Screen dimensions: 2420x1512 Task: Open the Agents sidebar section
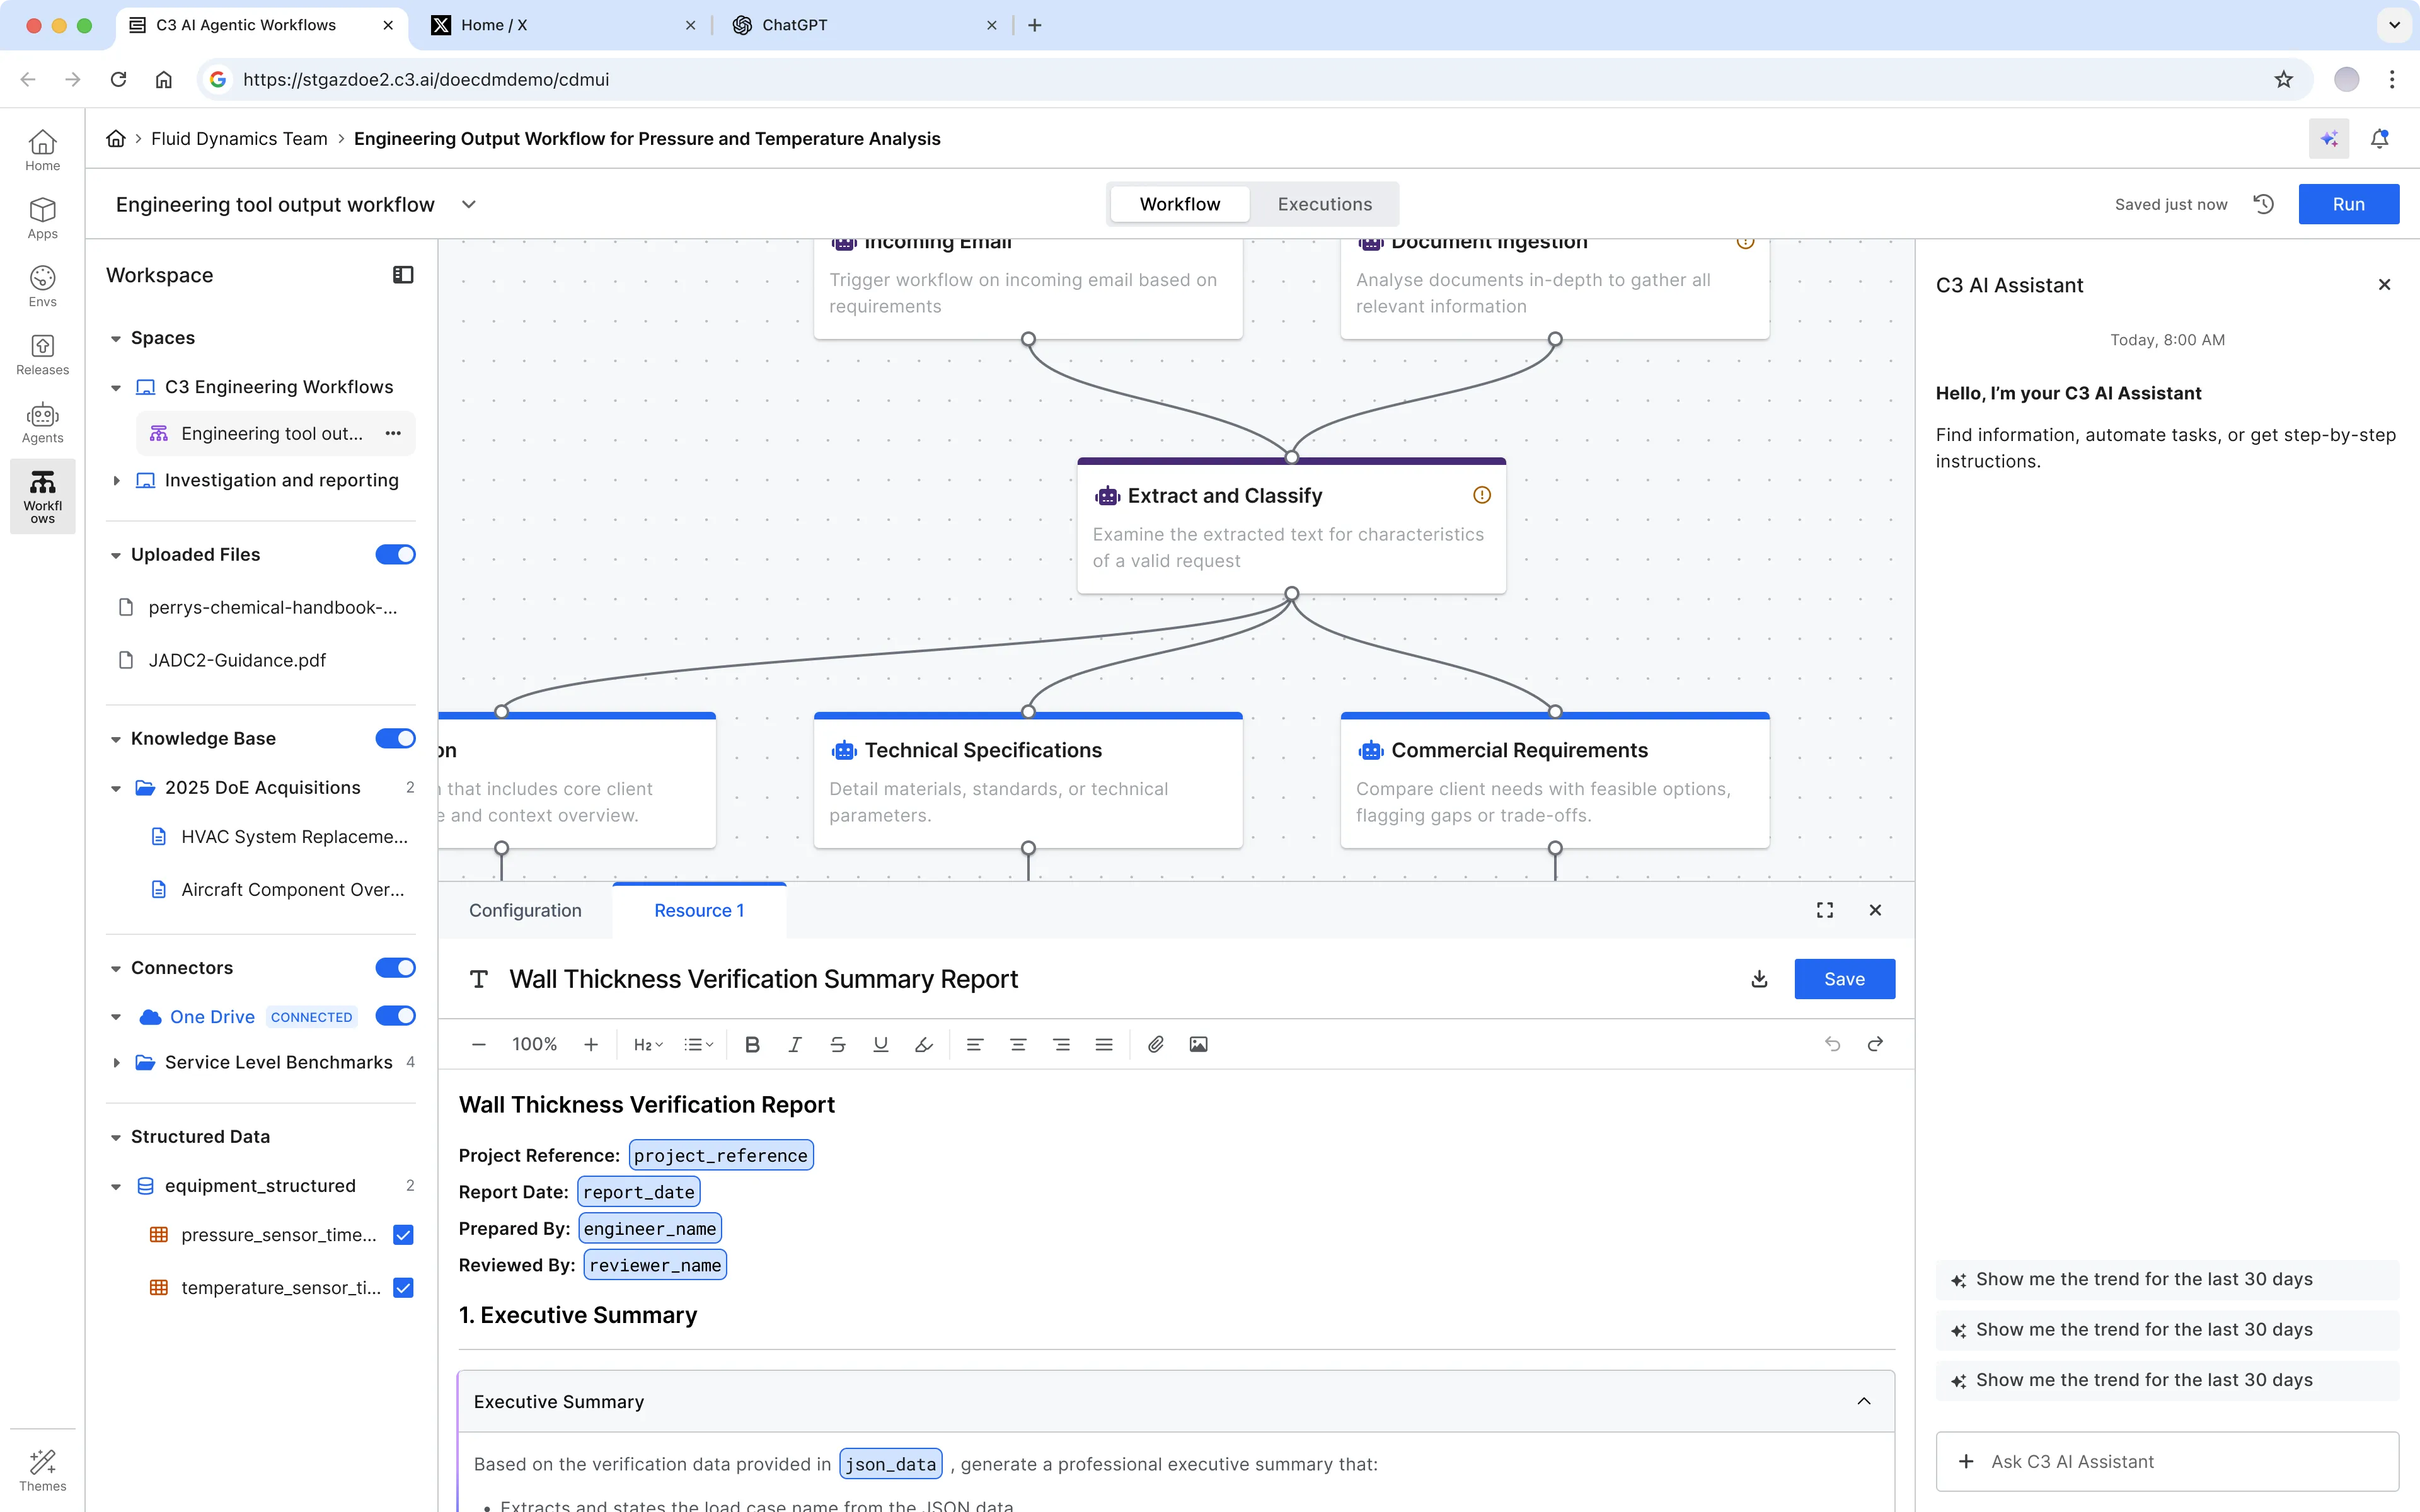tap(42, 422)
